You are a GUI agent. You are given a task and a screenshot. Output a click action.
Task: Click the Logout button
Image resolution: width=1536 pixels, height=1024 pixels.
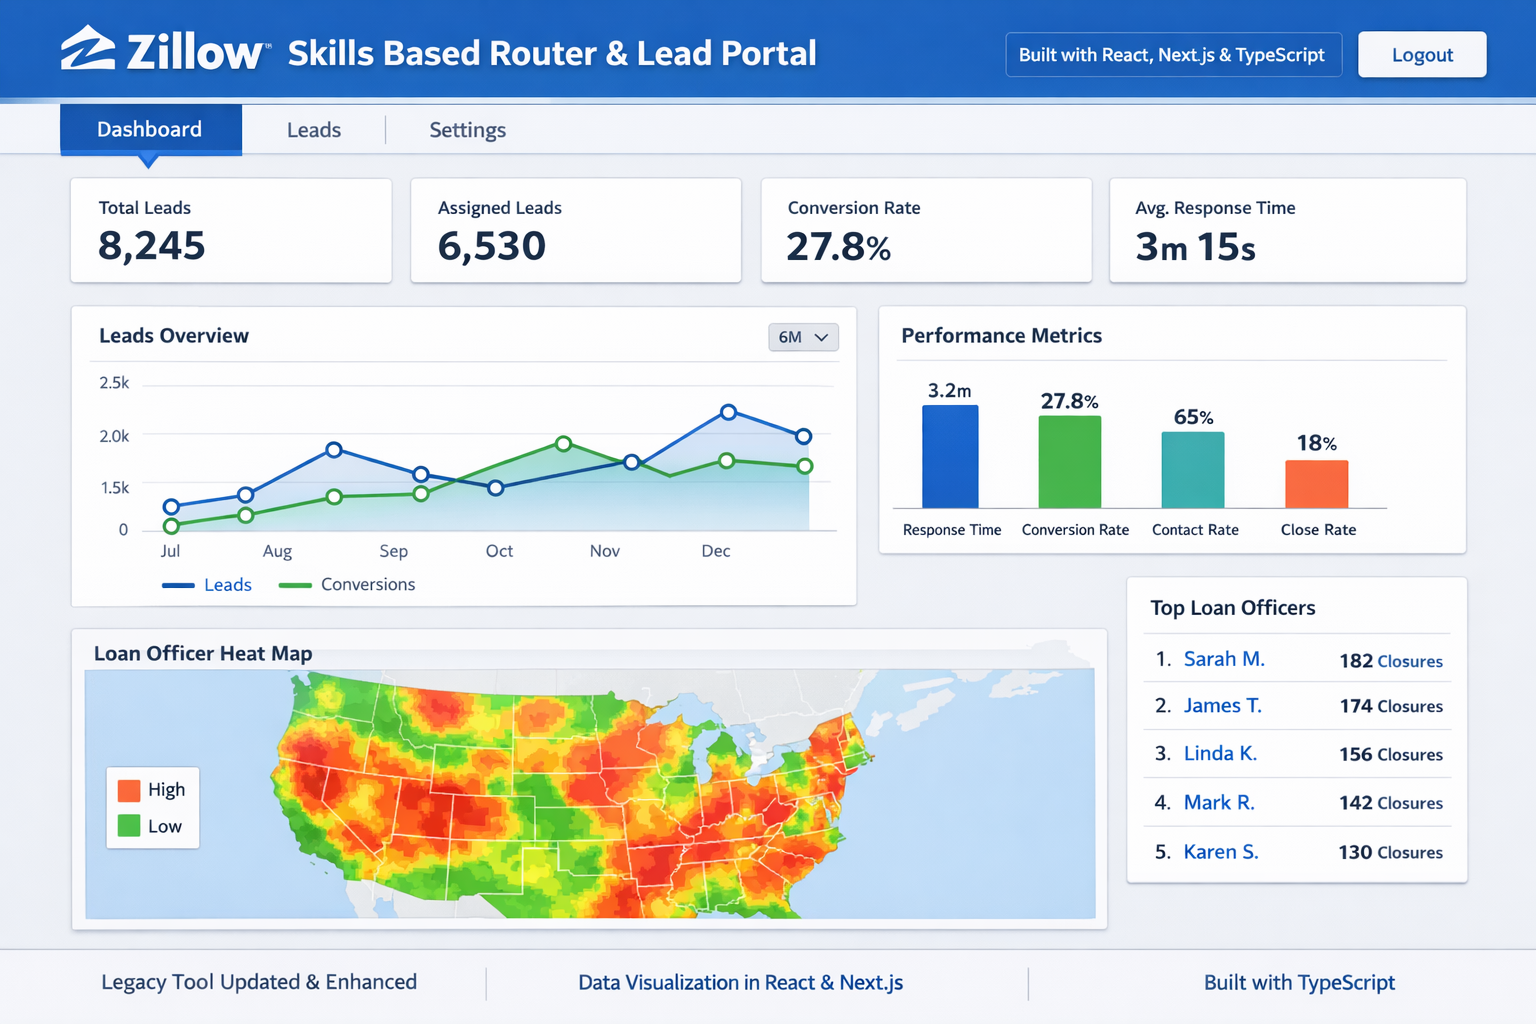[x=1421, y=55]
